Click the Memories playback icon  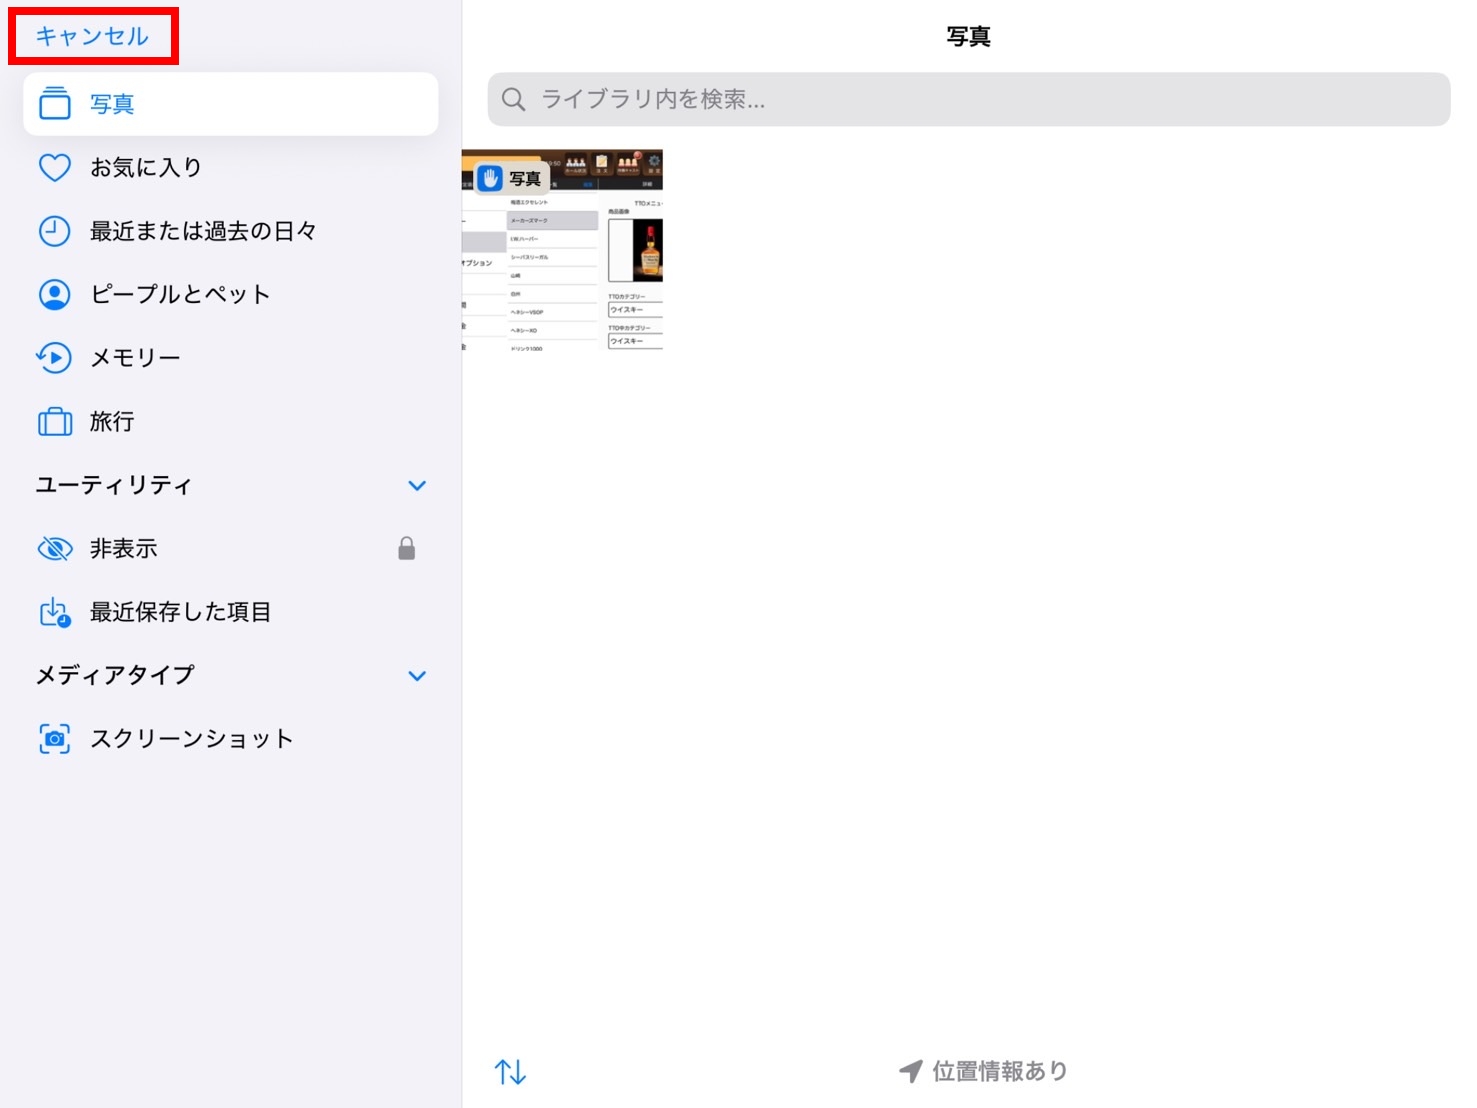coord(55,358)
